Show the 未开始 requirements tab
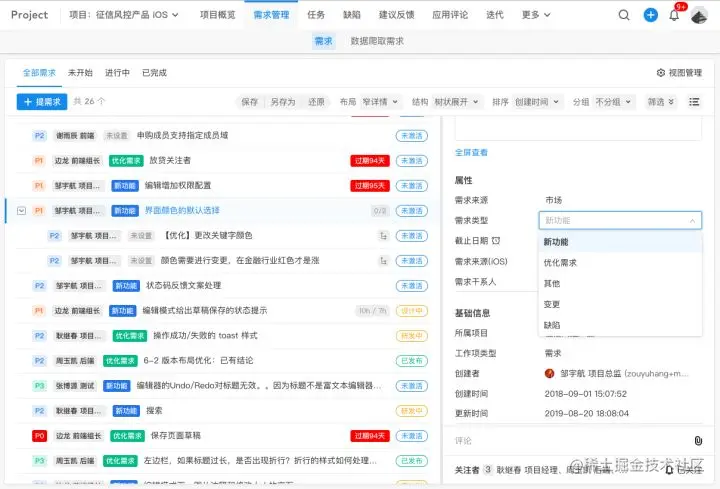The height and width of the screenshot is (489, 720). coord(80,73)
